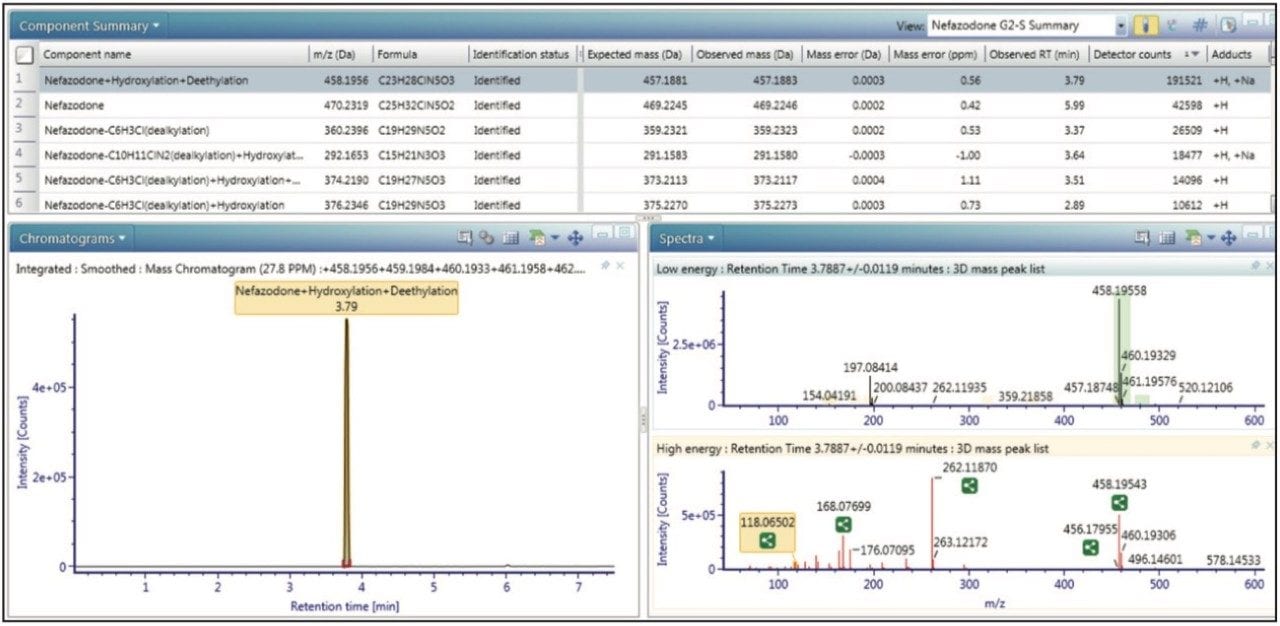
Task: Click the fragment icon under the 118.06502 peak label
Action: coord(767,540)
